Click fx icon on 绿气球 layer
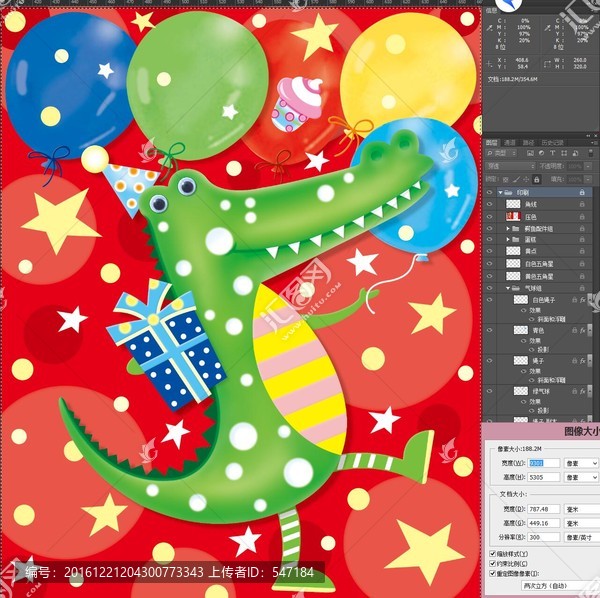600x598 pixels. tap(583, 391)
